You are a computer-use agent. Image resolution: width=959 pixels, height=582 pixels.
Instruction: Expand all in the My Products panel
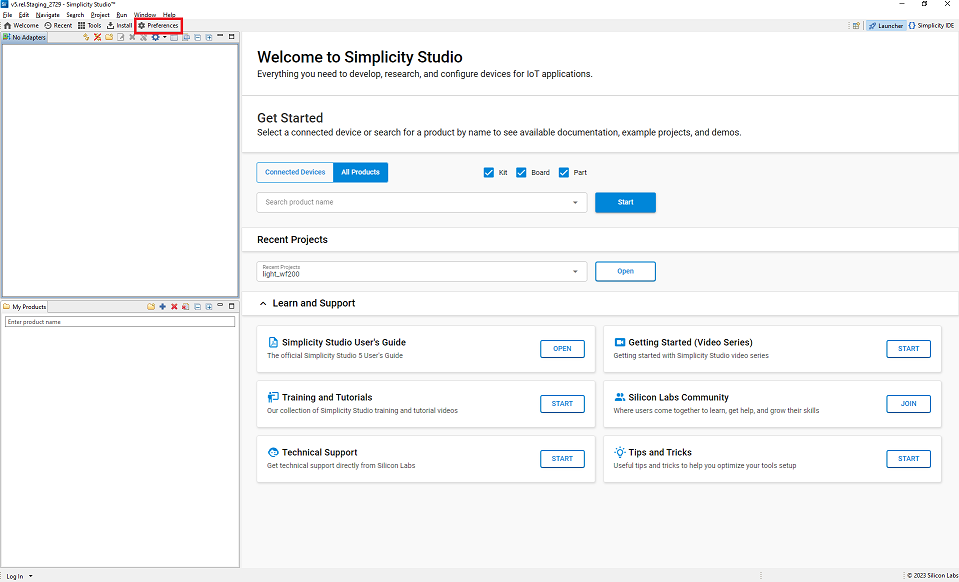click(x=209, y=306)
